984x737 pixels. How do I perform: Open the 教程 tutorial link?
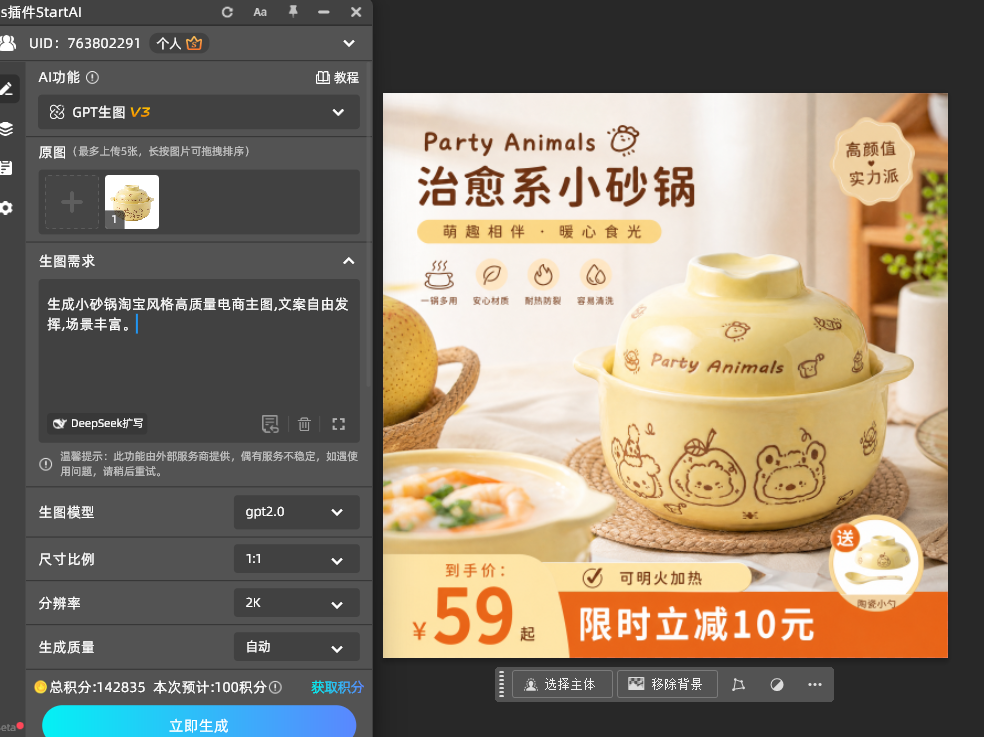pyautogui.click(x=337, y=78)
